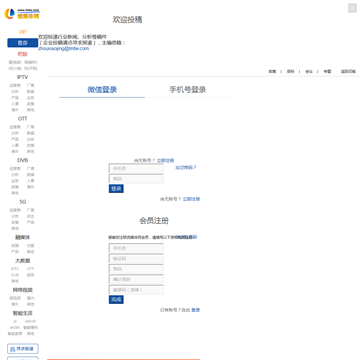
Task: Click the 欢迎投稿 heading
Action: tap(128, 20)
